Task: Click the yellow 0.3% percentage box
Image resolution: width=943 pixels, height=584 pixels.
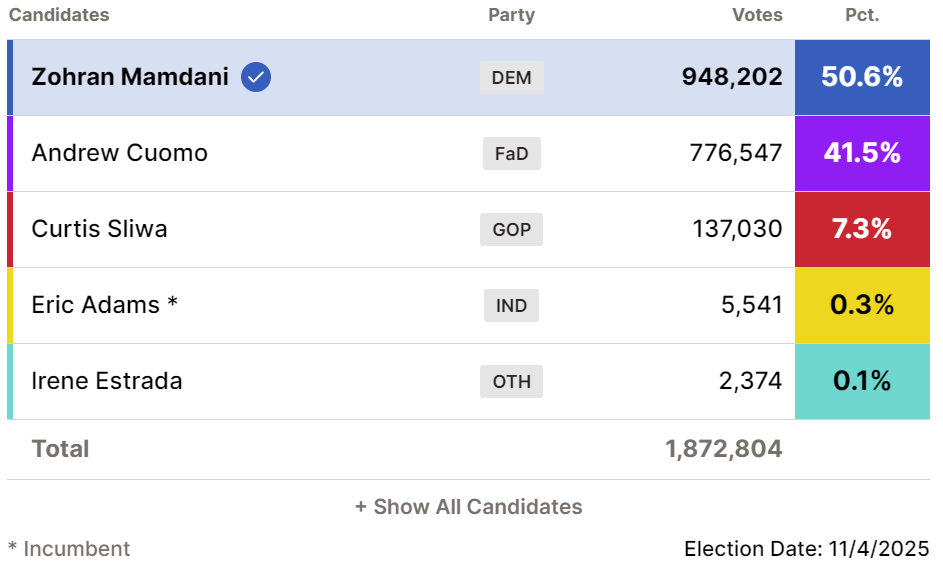Action: pyautogui.click(x=862, y=305)
